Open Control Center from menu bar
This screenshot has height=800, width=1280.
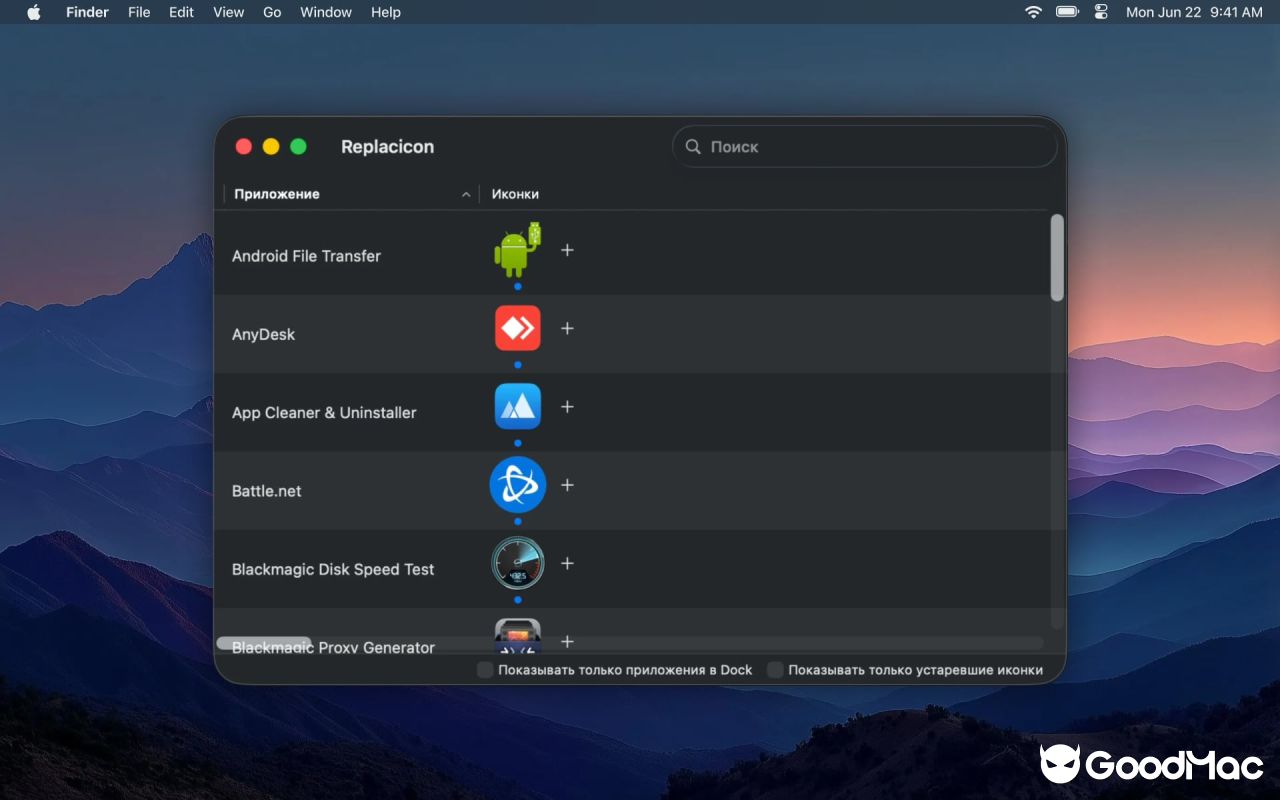[x=1101, y=12]
